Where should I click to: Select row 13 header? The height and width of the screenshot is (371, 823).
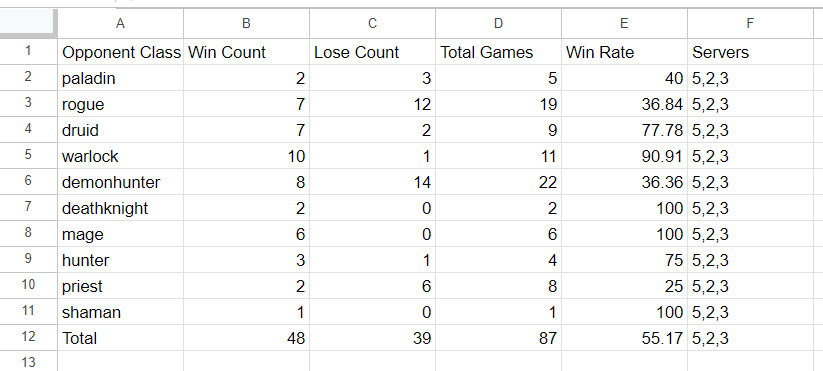coord(28,361)
